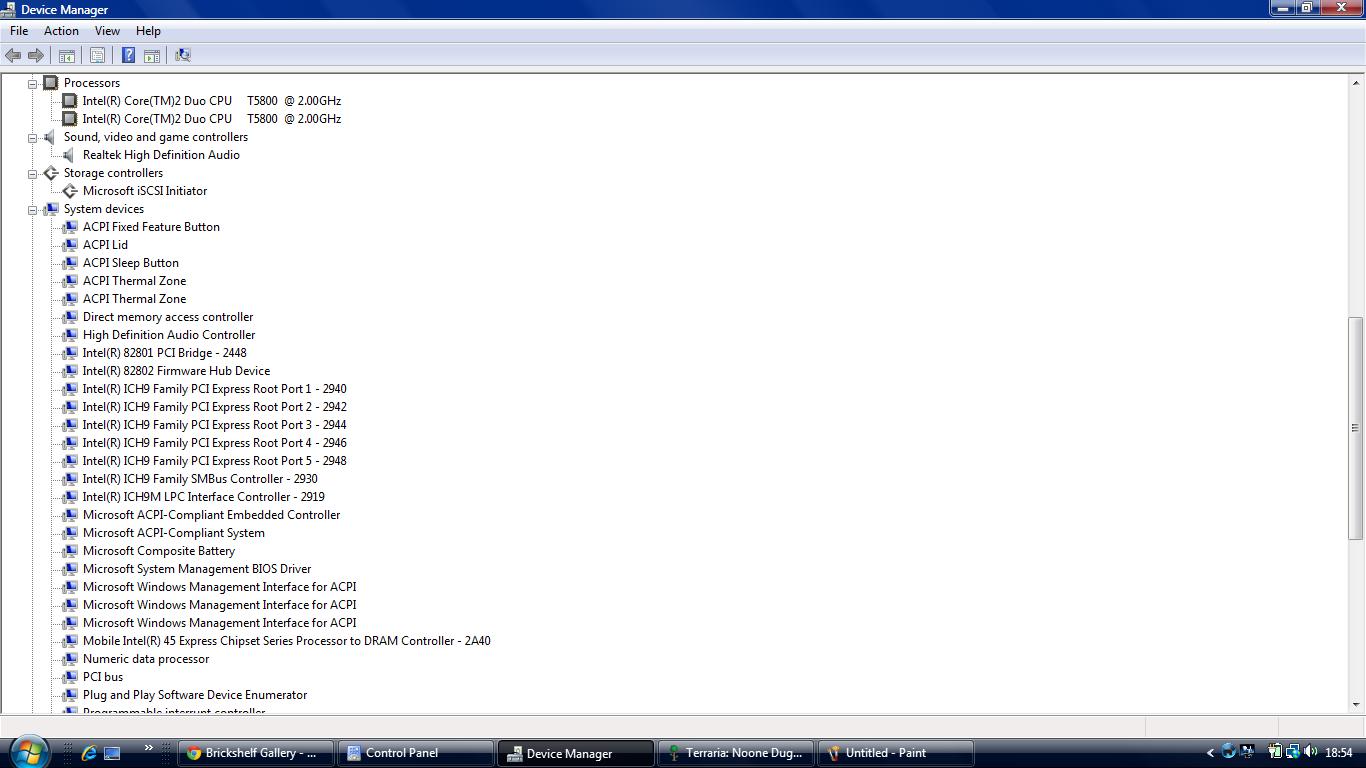Collapse the Storage controllers category

pos(33,174)
